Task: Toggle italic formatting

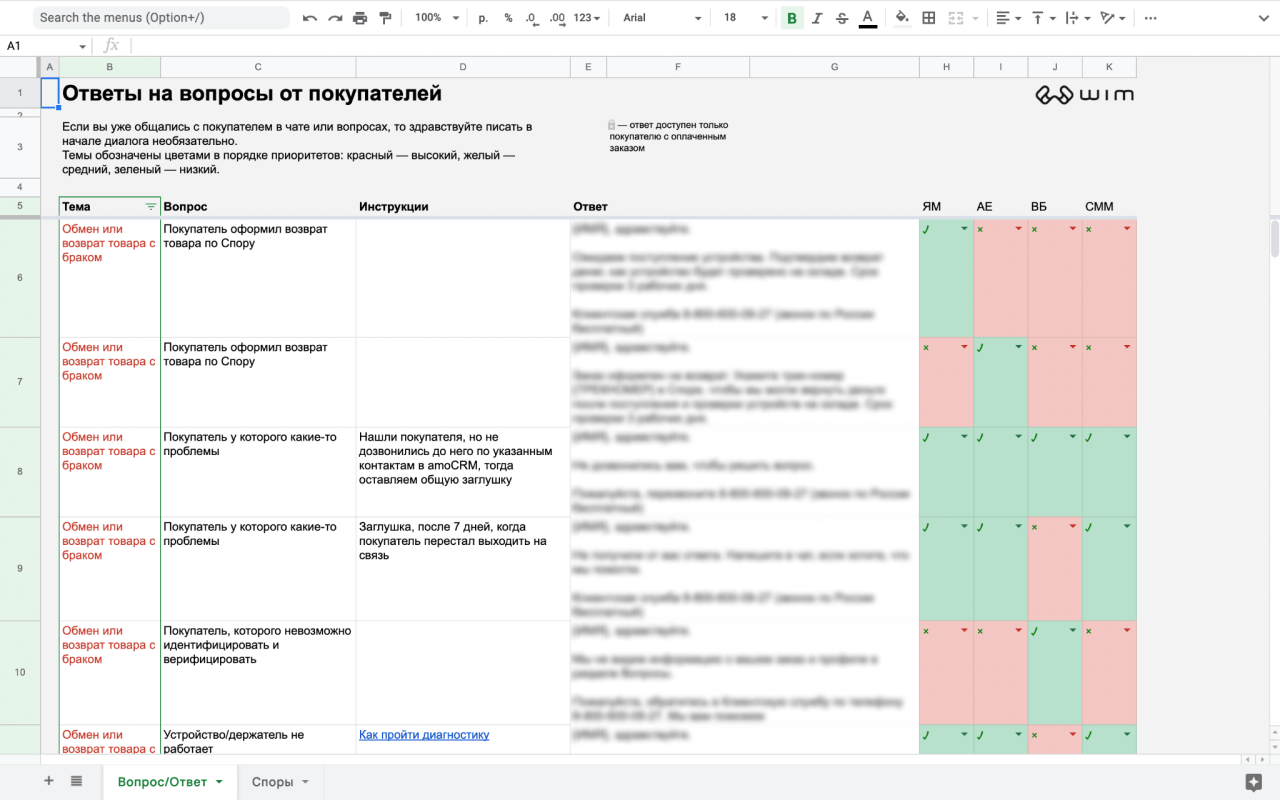Action: click(817, 18)
